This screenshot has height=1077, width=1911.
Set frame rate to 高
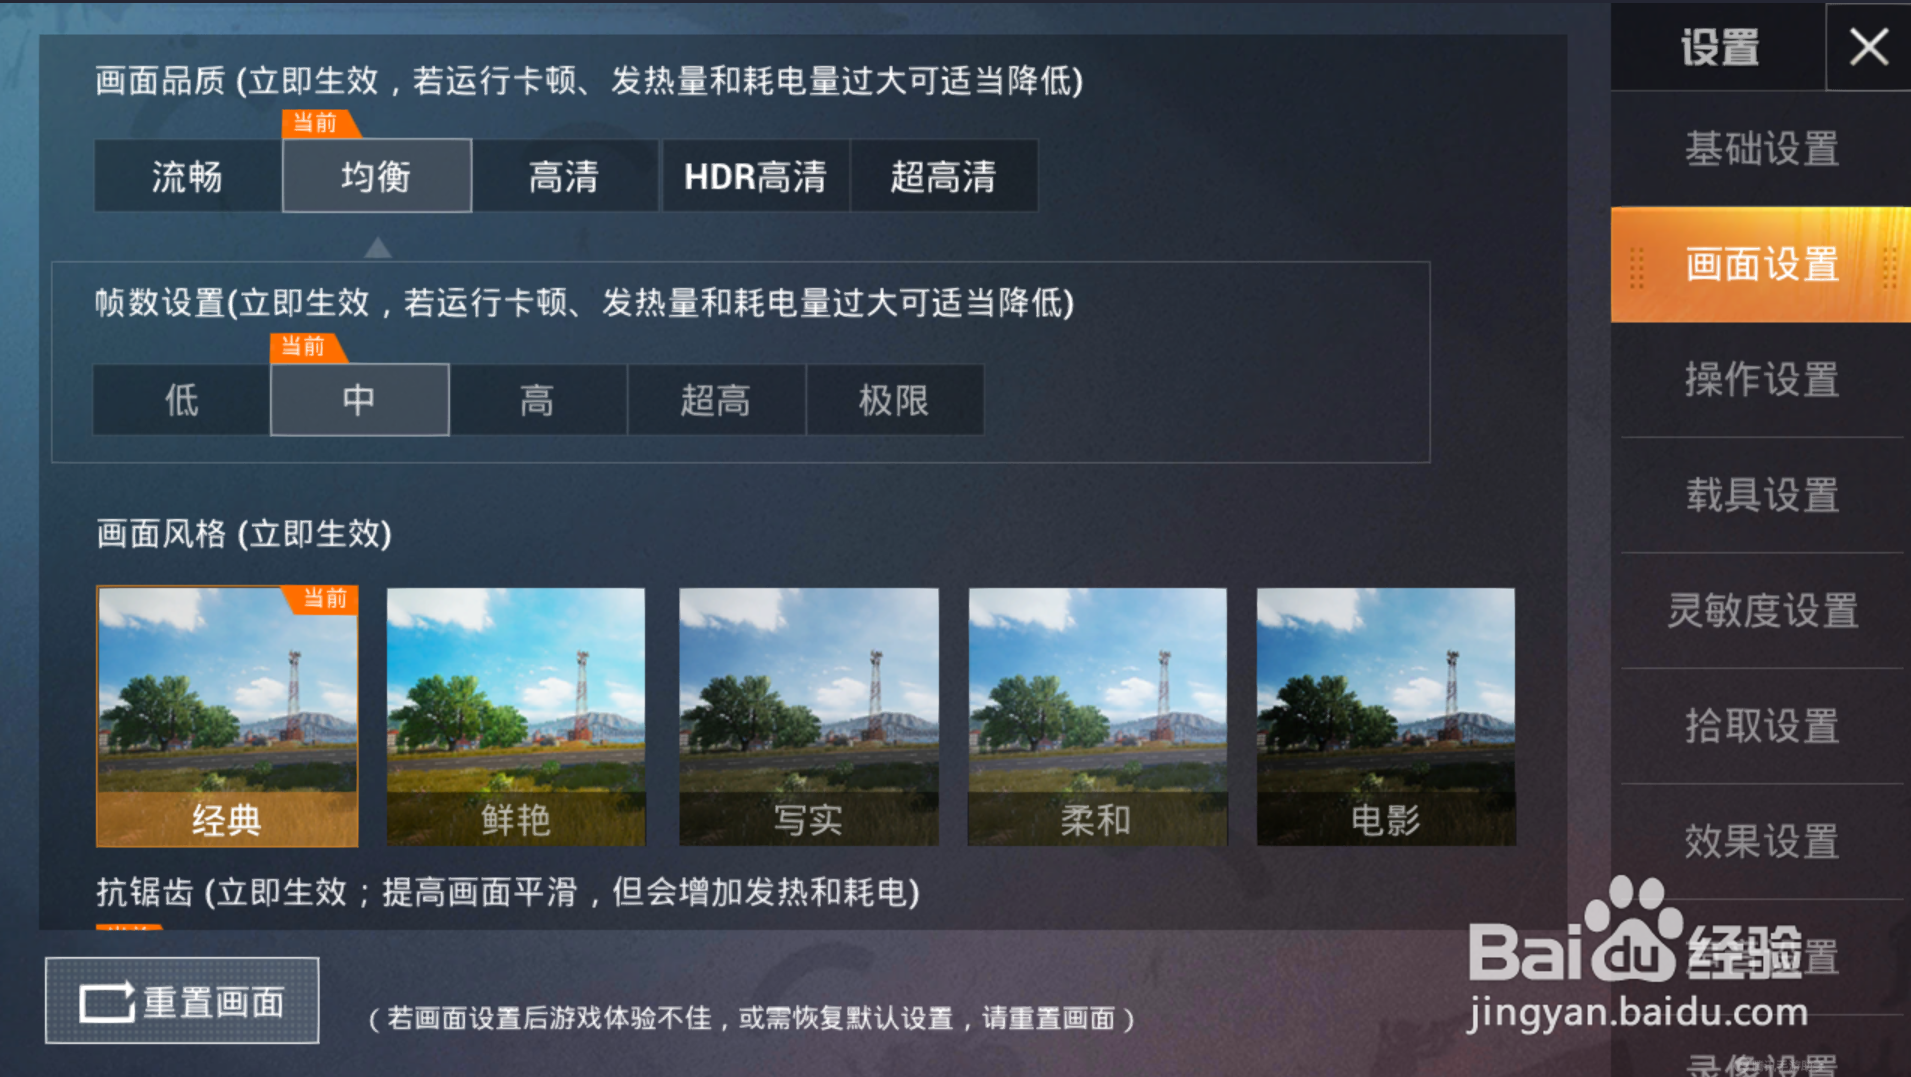click(x=538, y=400)
